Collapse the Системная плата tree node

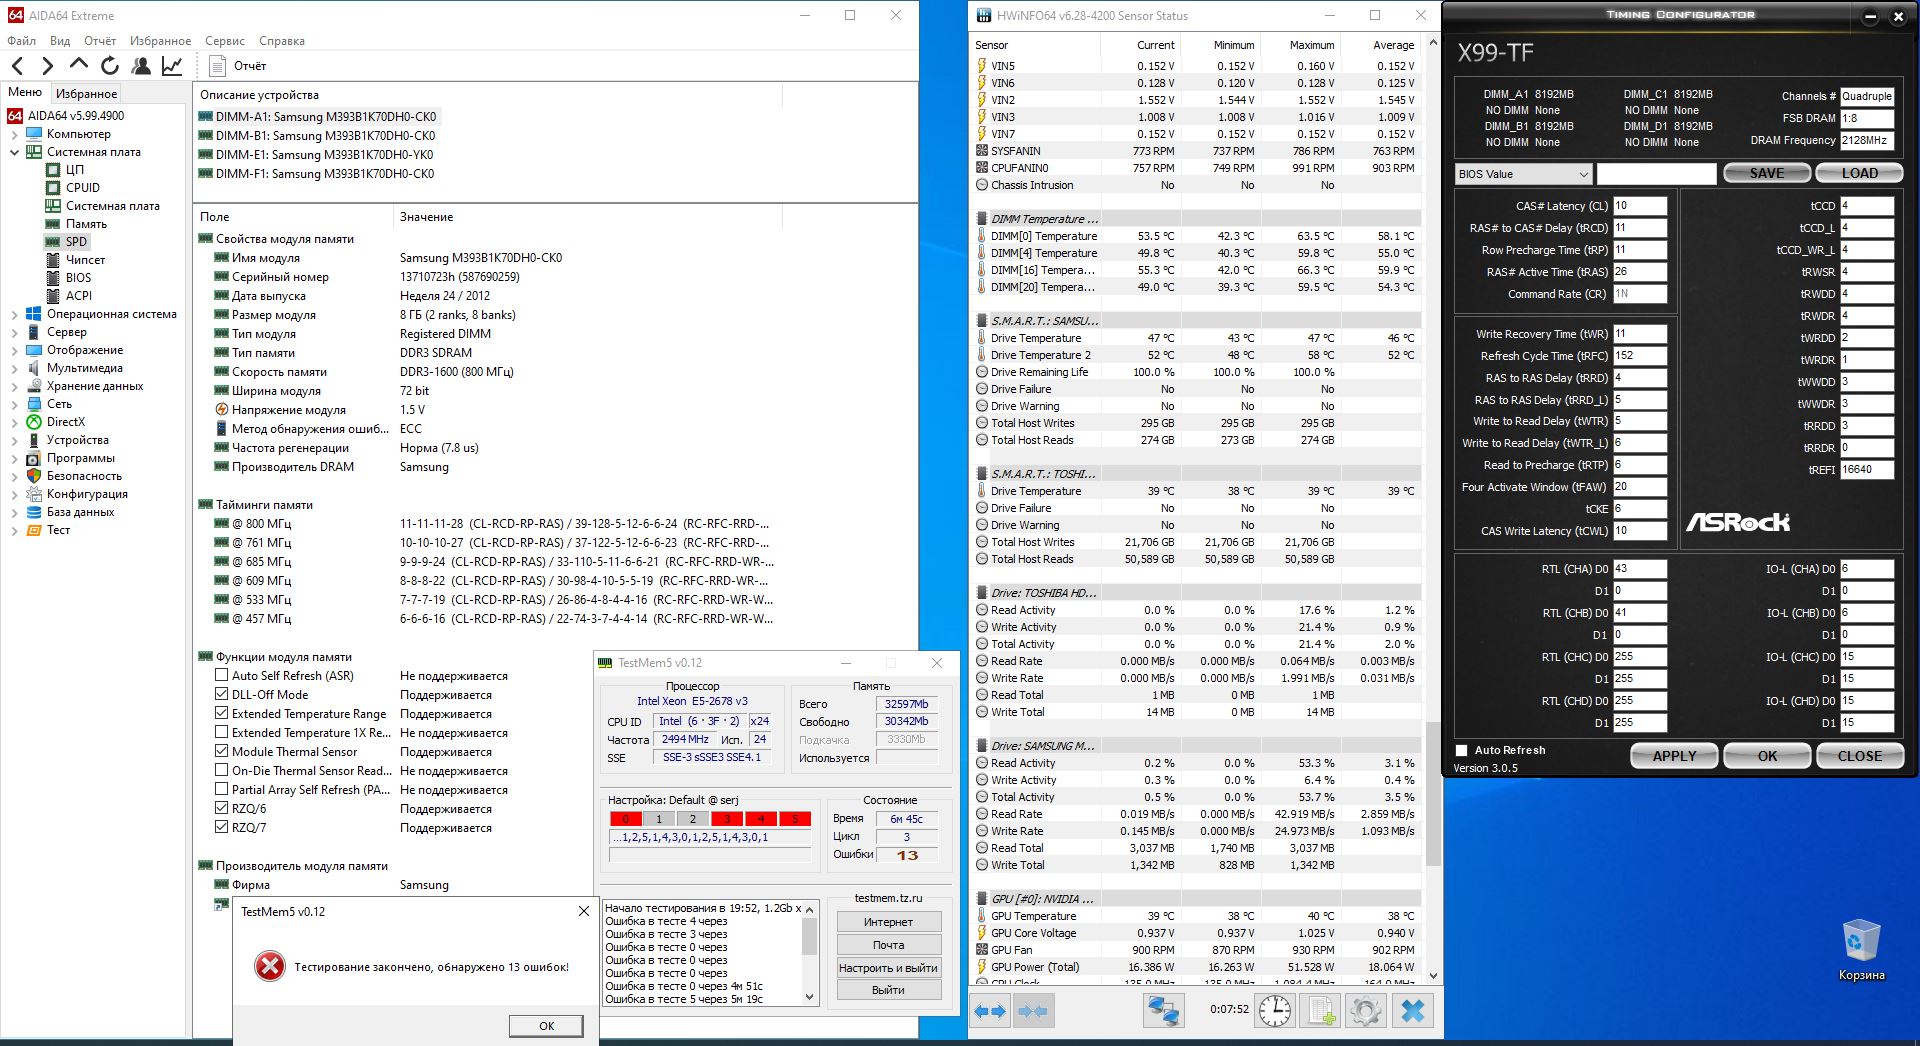pos(14,153)
